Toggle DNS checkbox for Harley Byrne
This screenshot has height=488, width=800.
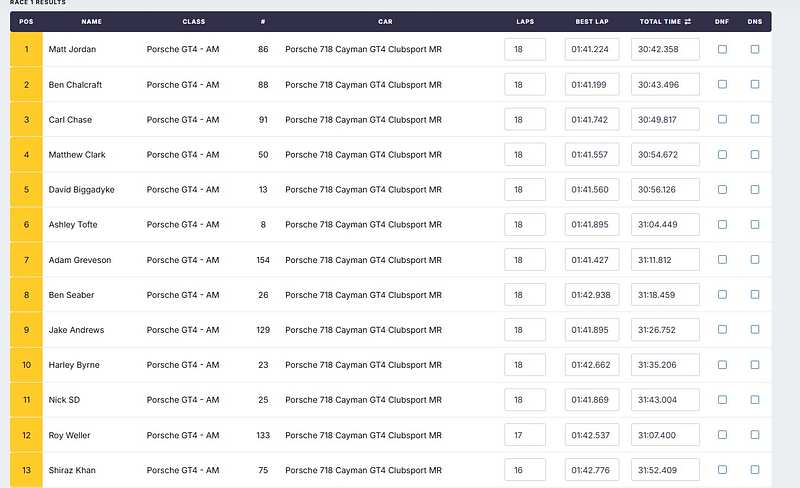[754, 365]
